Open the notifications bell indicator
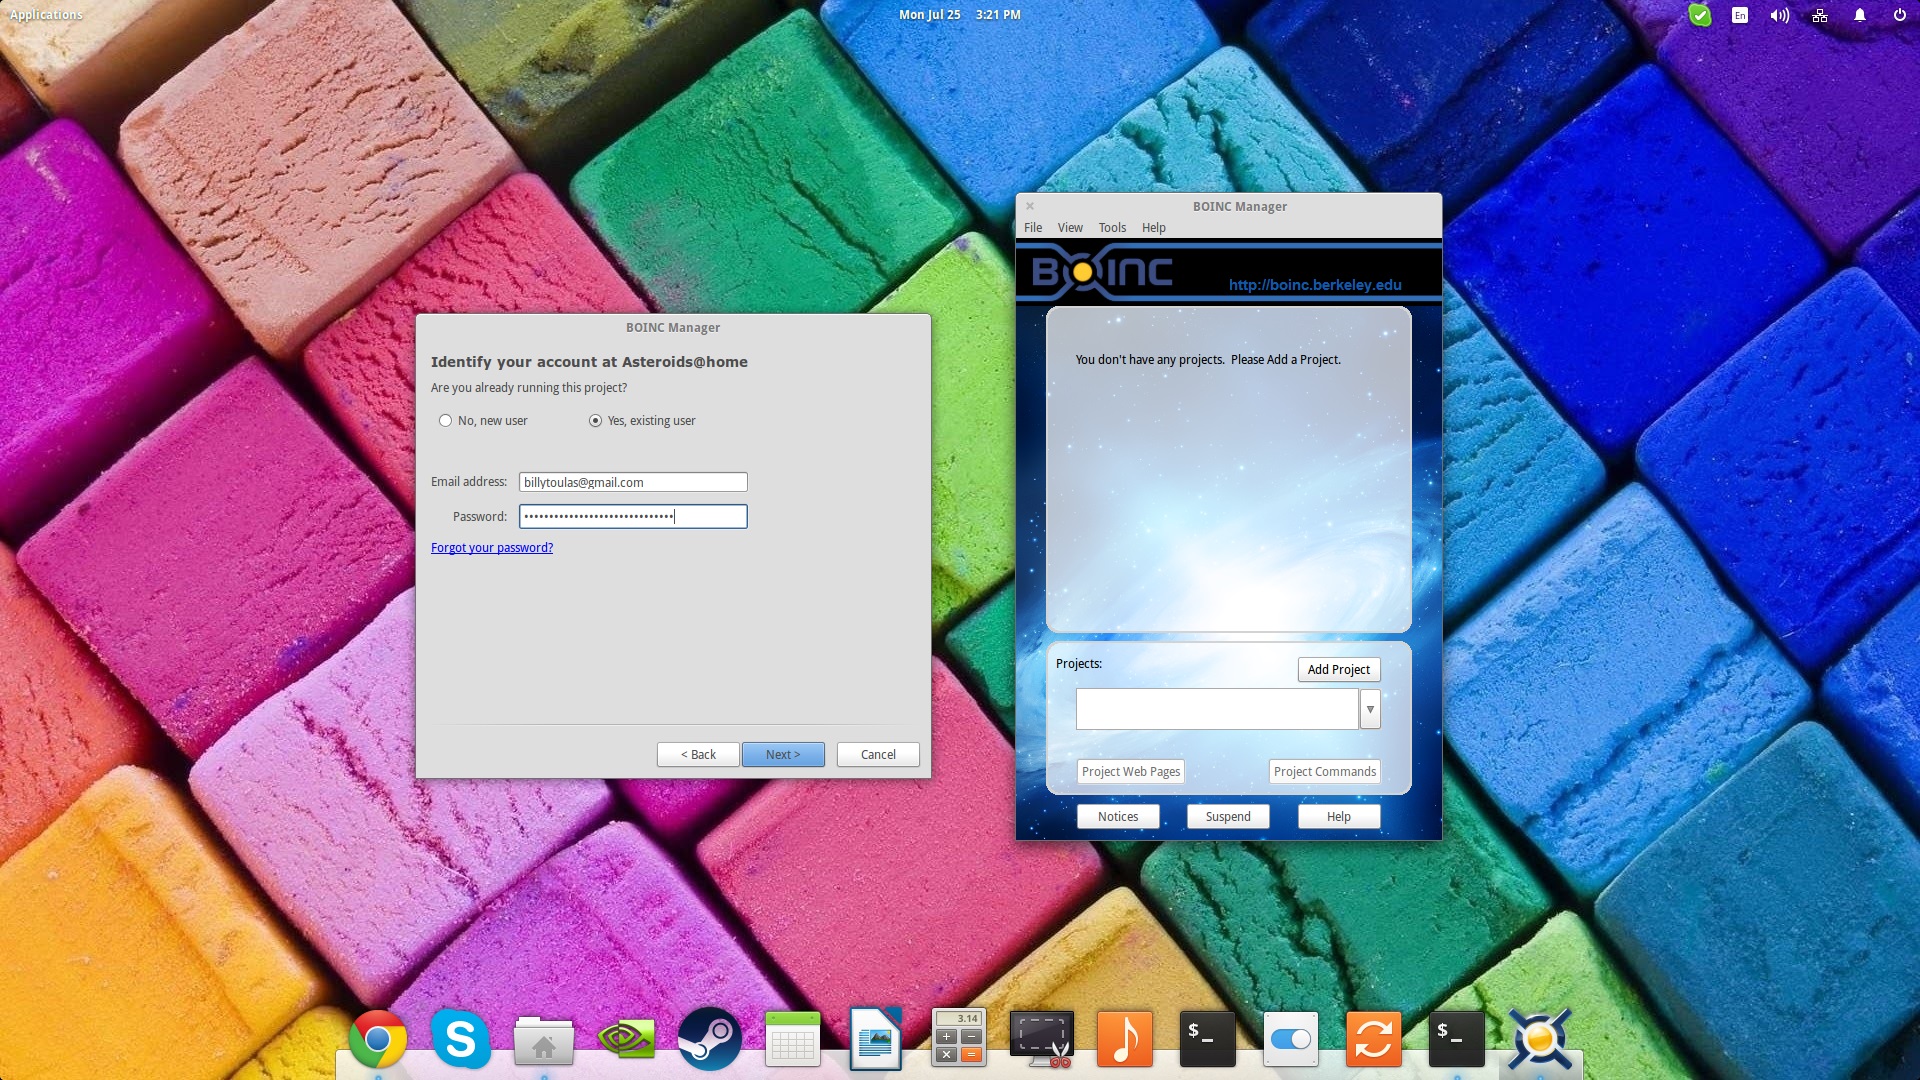The height and width of the screenshot is (1080, 1920). [x=1860, y=15]
